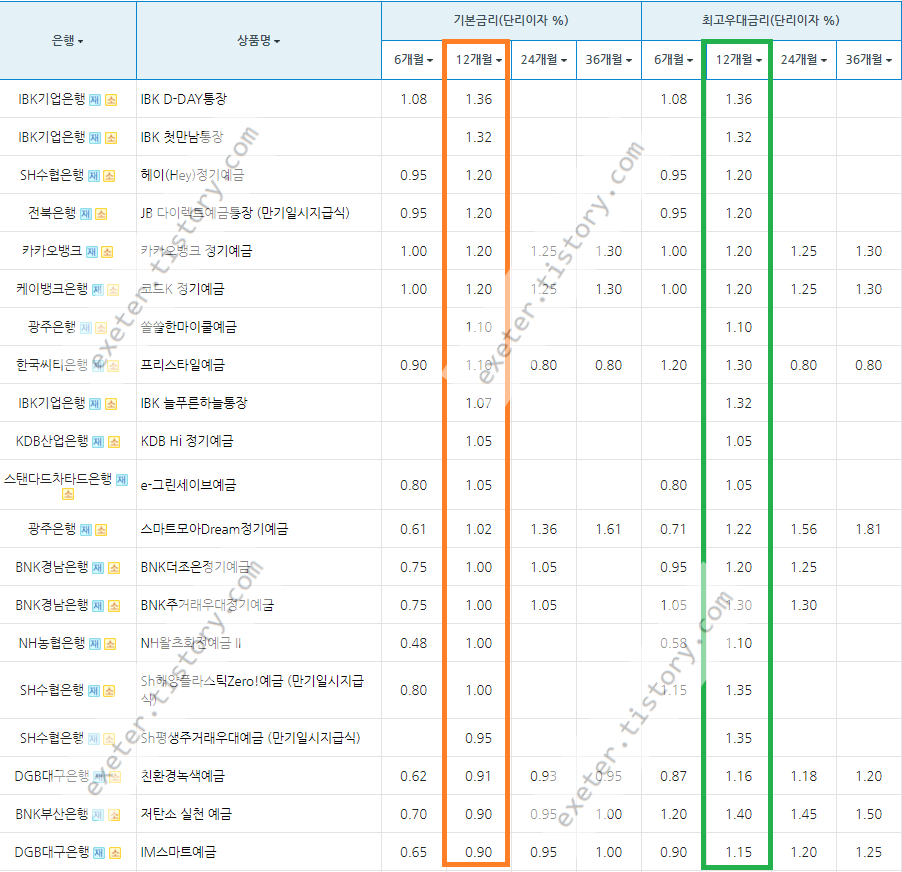
Task: Click the 재 badge beside 카카오뱅크
Action: click(91, 252)
